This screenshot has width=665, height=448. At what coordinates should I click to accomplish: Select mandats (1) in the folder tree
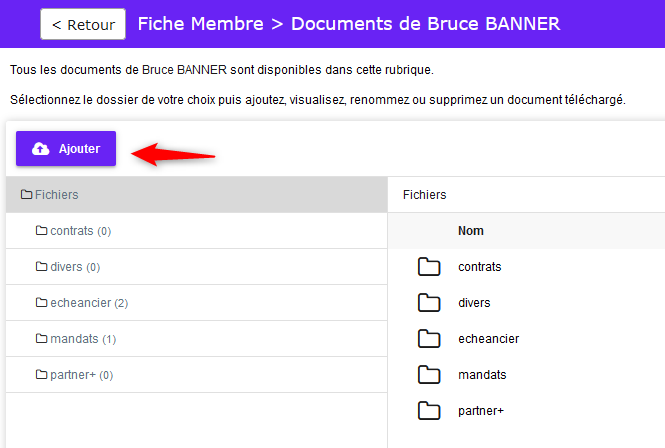coord(197,339)
